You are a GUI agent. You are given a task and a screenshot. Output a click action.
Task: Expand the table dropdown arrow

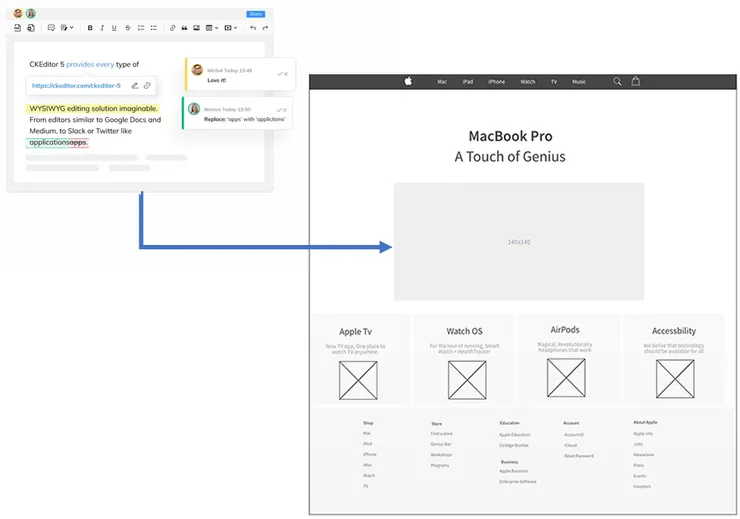(x=217, y=28)
